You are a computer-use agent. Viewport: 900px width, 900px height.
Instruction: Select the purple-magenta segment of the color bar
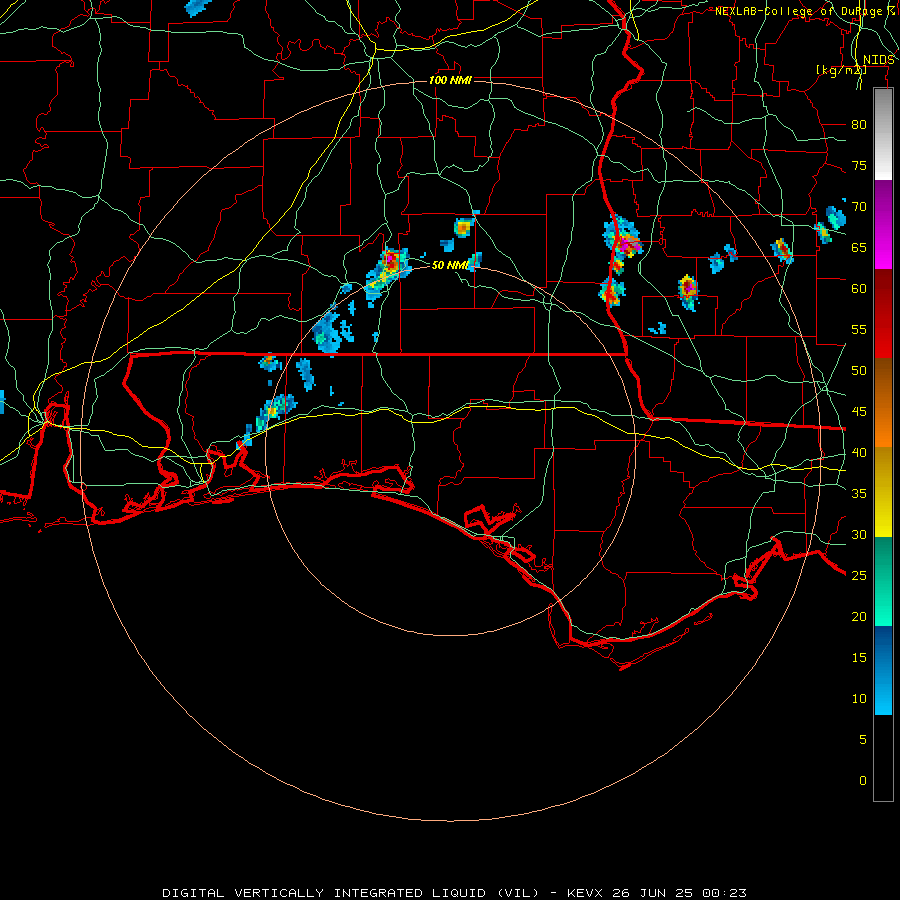tap(883, 224)
